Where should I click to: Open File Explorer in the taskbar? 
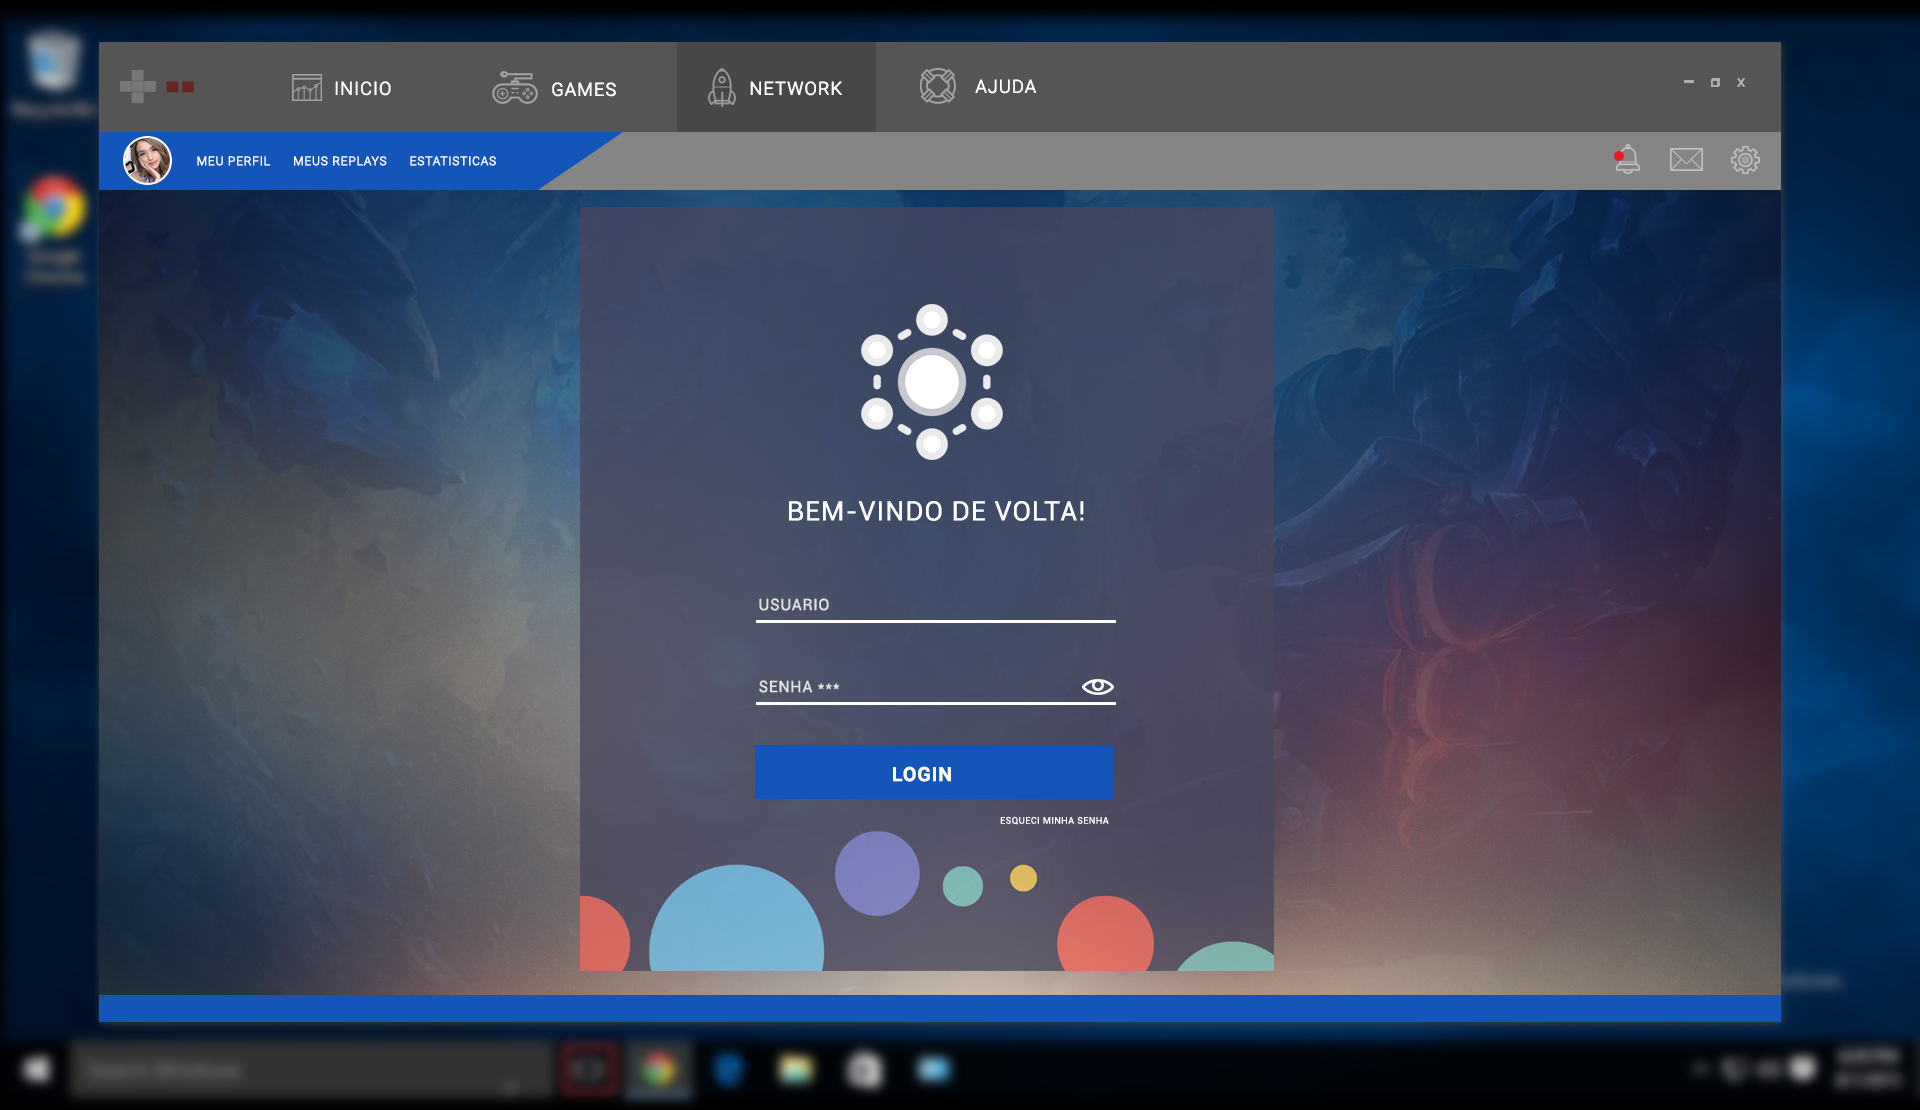click(x=796, y=1070)
